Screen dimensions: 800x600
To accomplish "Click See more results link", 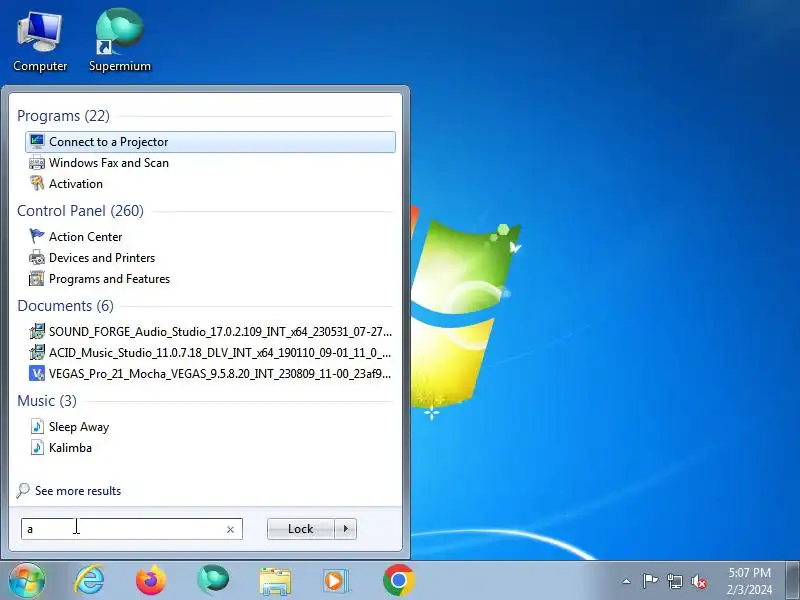I will click(78, 491).
